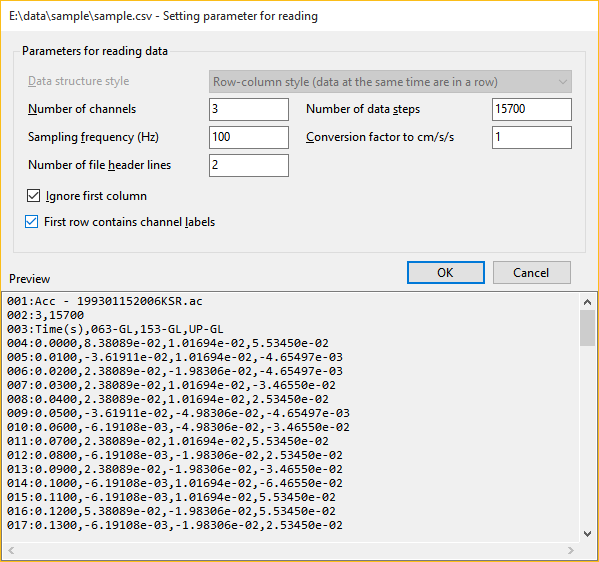This screenshot has height=562, width=599.
Task: Select the Number of file header lines box
Action: coord(249,165)
